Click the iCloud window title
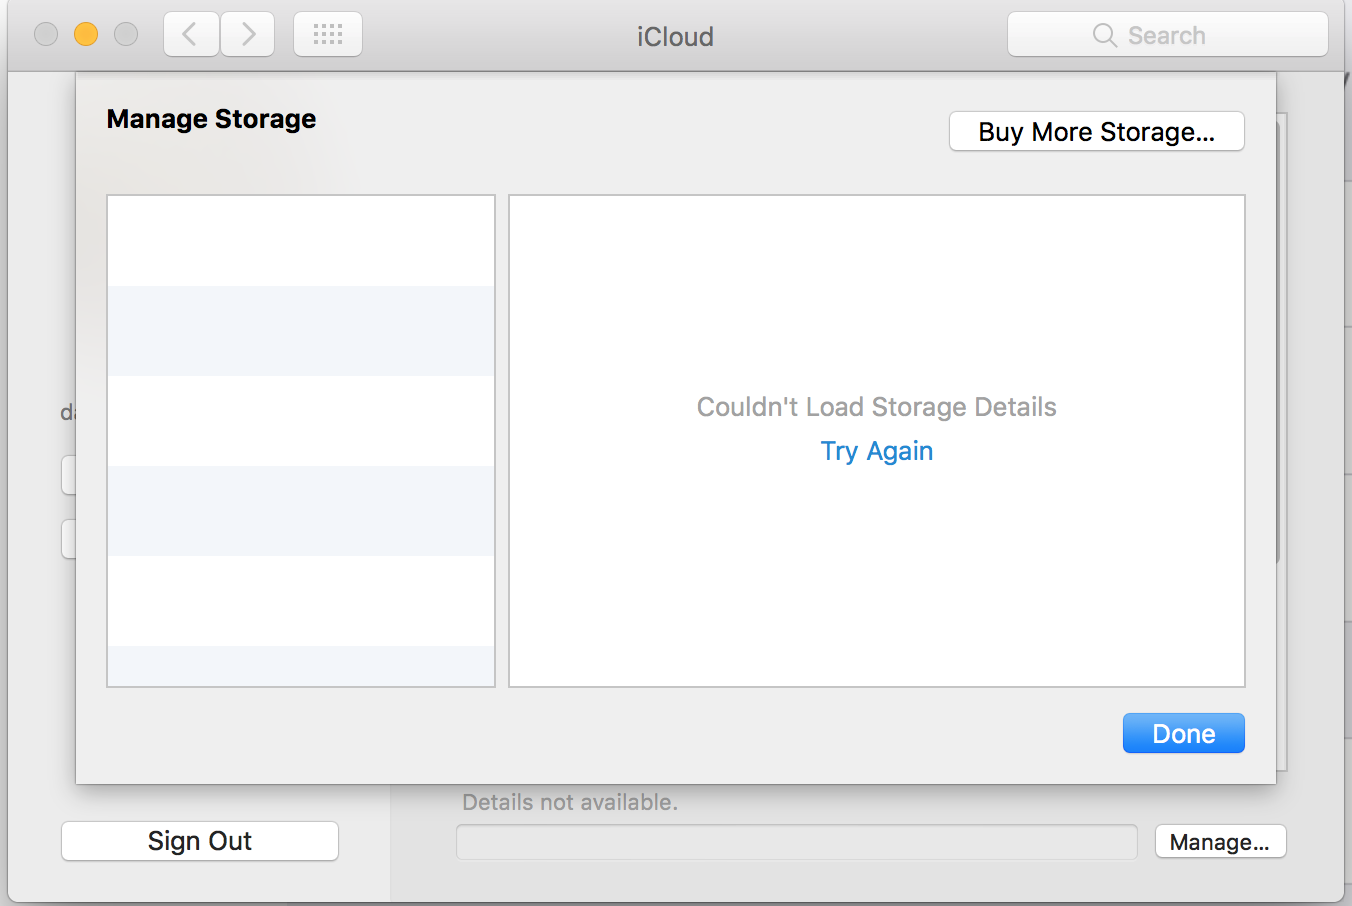1352x906 pixels. pos(675,37)
